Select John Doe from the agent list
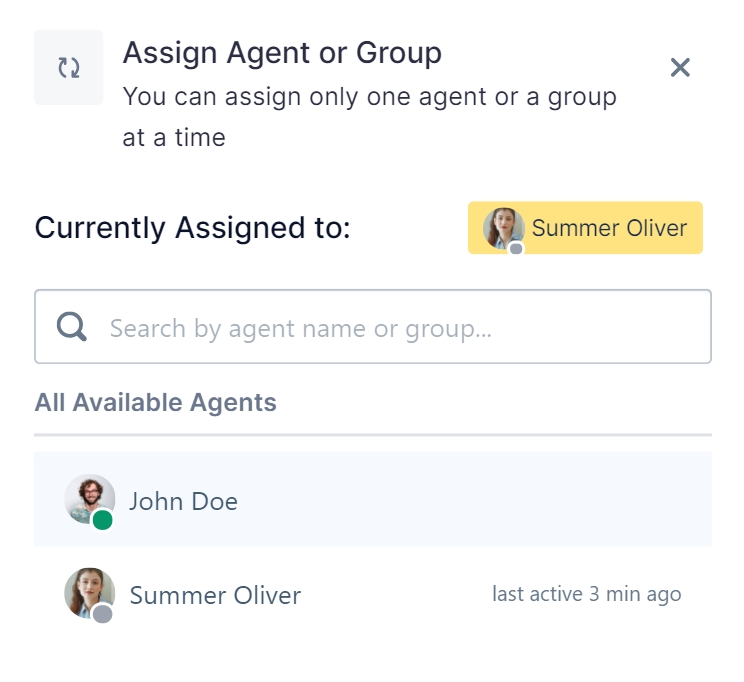Image resolution: width=744 pixels, height=682 pixels. click(x=372, y=499)
